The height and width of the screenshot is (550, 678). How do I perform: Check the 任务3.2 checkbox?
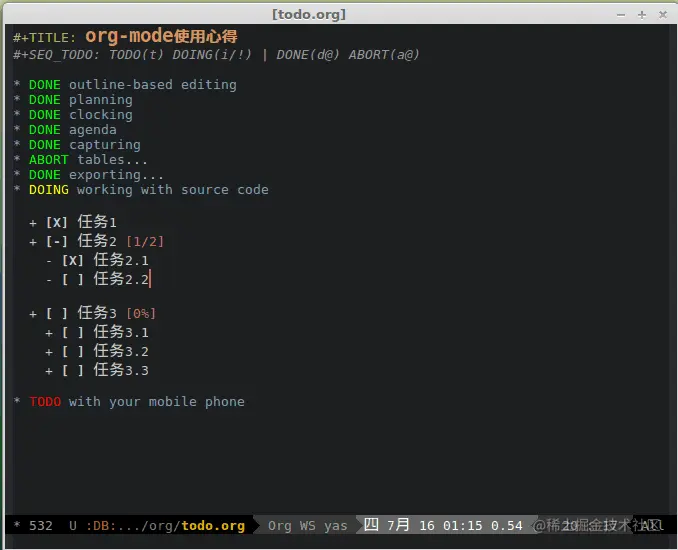[73, 352]
